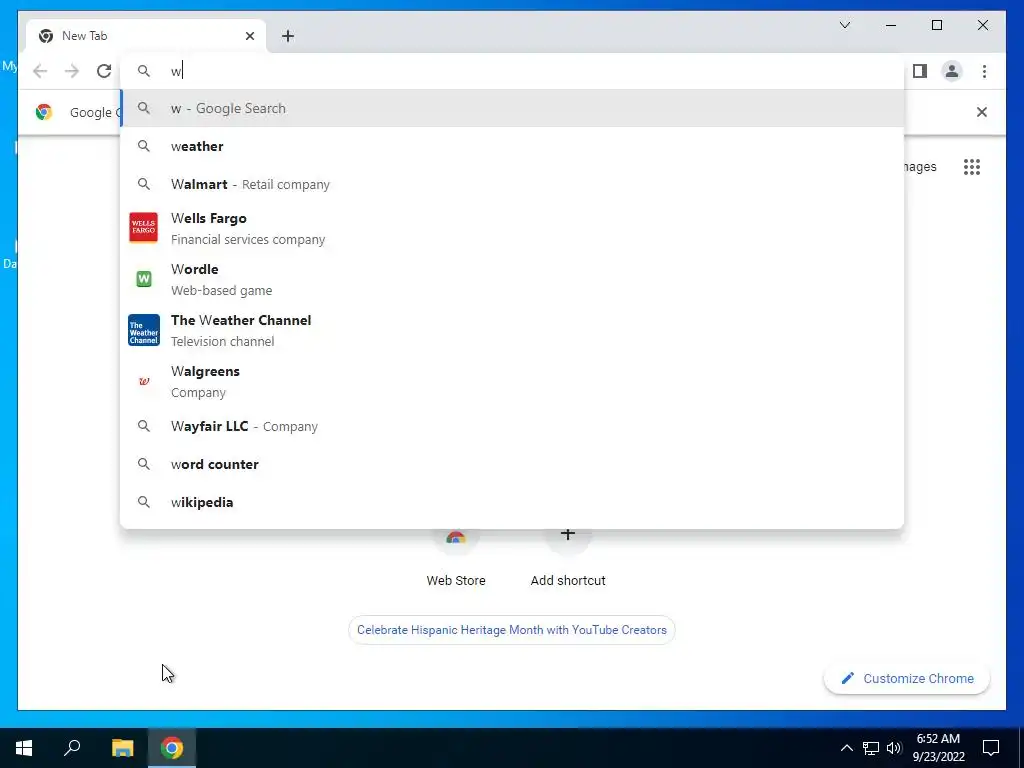Open the Windows Start menu
Image resolution: width=1024 pixels, height=768 pixels.
coord(24,748)
